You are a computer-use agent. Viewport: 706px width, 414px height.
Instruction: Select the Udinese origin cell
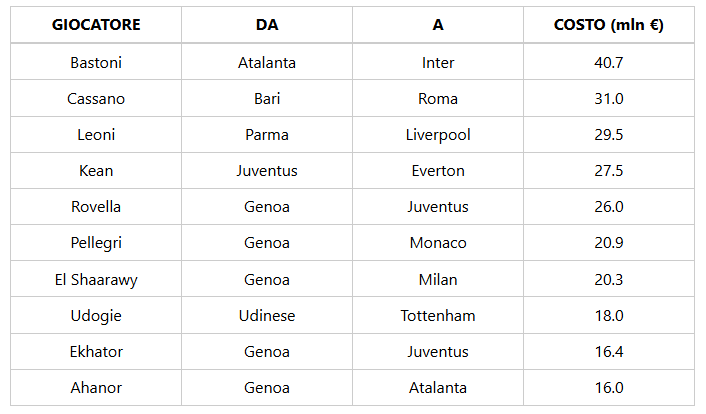(267, 315)
